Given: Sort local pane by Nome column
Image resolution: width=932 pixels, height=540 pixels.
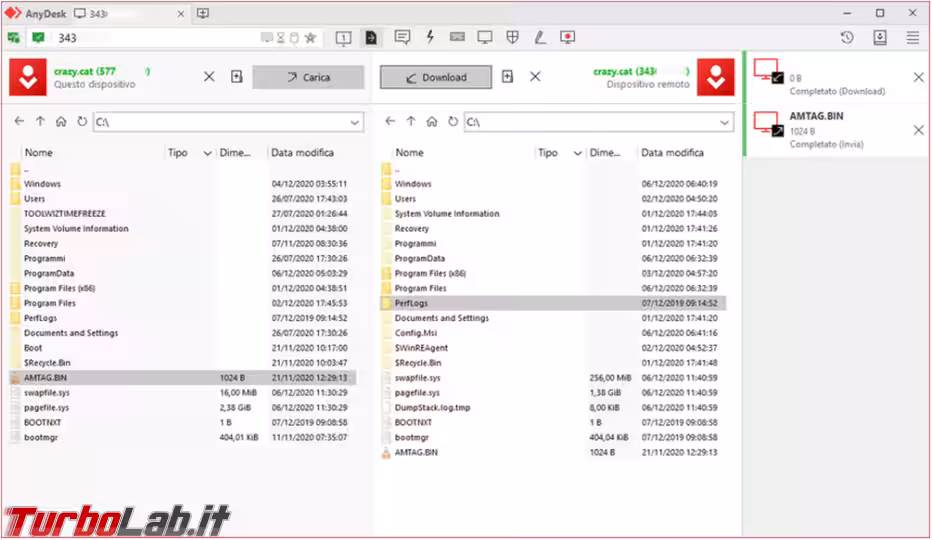Looking at the screenshot, I should tap(39, 153).
